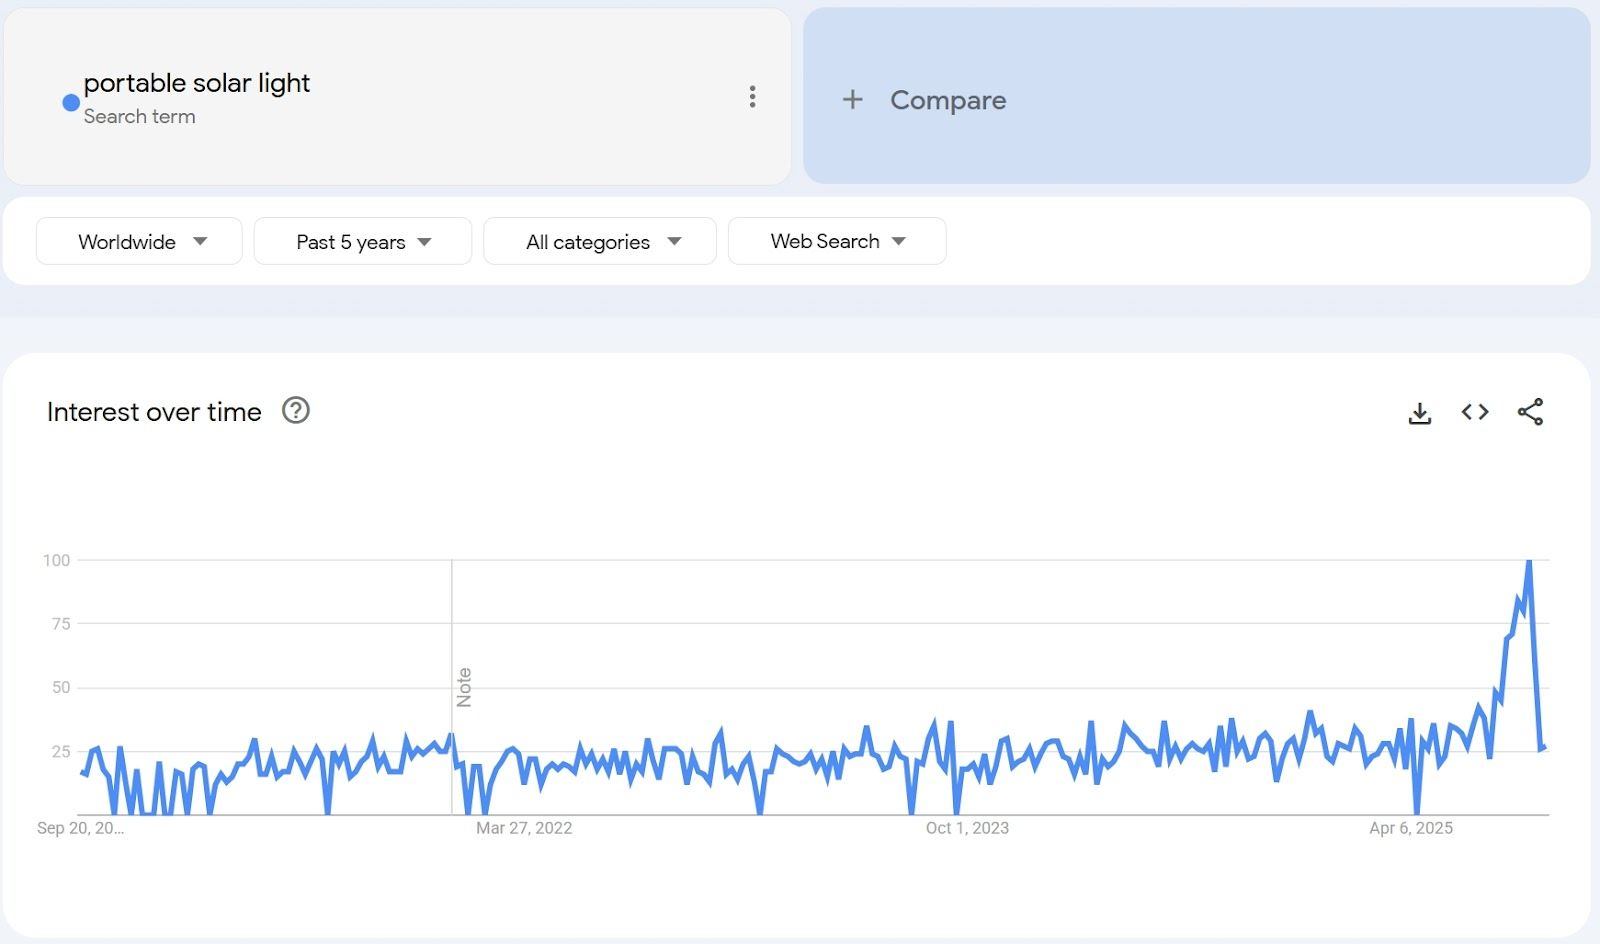Open the three-dot menu for the search term
The image size is (1600, 944).
point(752,97)
